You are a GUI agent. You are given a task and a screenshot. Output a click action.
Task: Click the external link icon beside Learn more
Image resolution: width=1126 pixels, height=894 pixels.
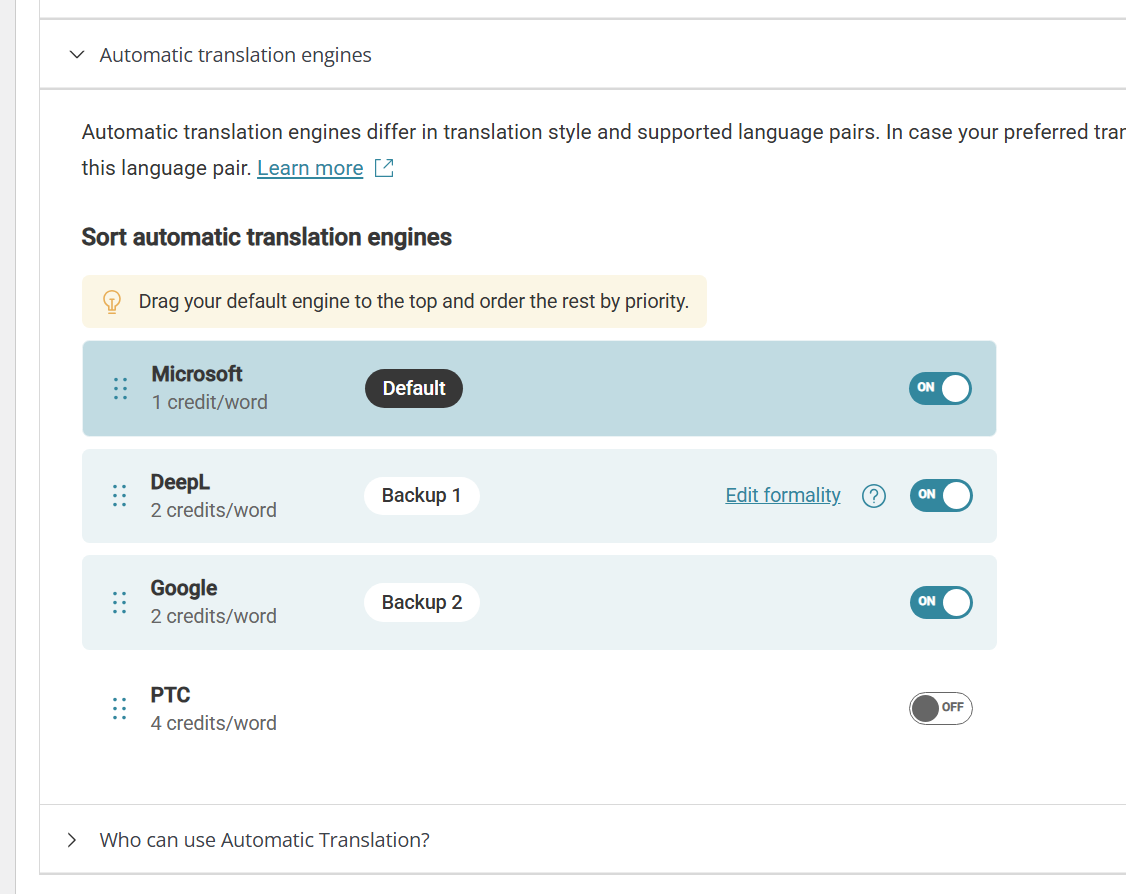pos(384,168)
